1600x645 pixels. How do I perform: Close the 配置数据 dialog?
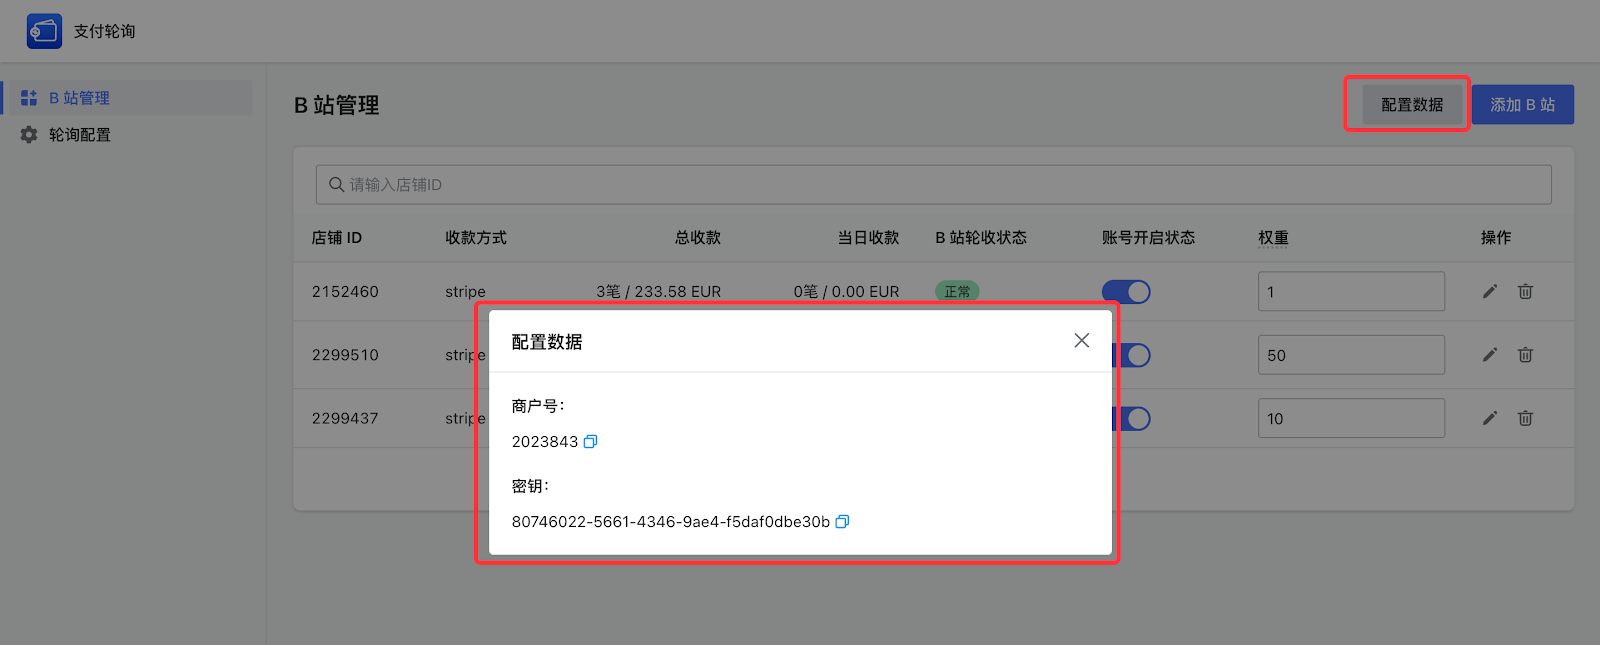tap(1081, 341)
